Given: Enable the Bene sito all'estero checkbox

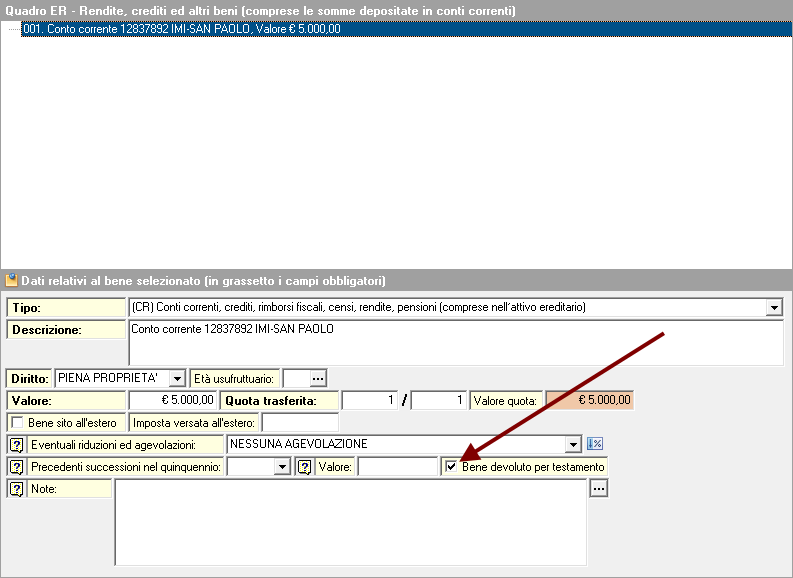Looking at the screenshot, I should (17, 423).
